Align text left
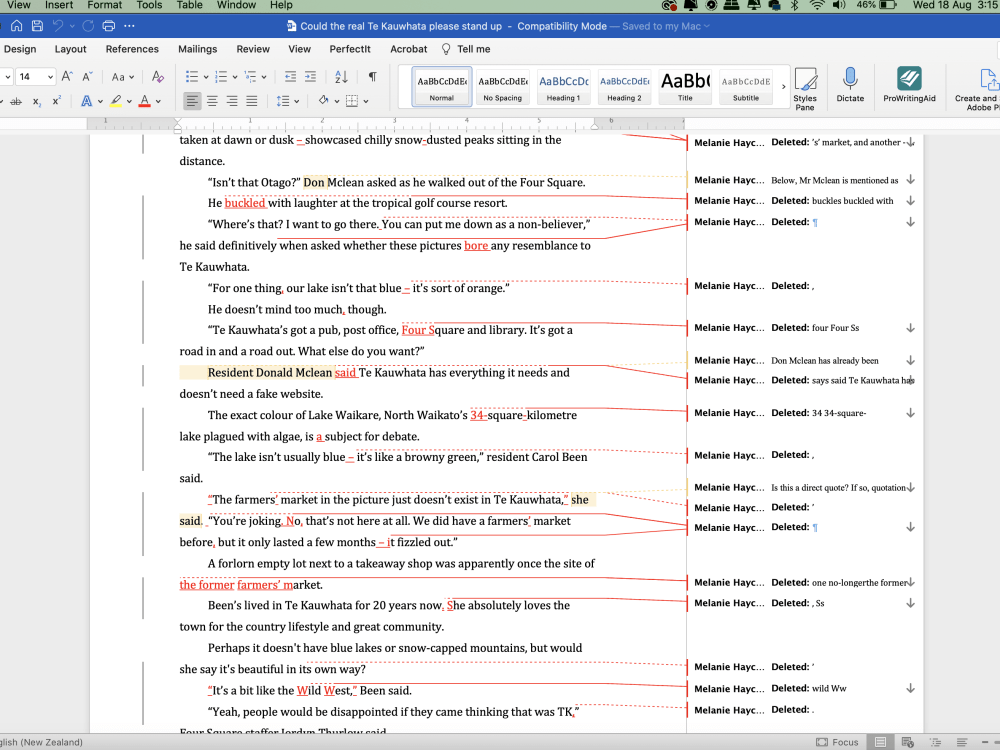1000x750 pixels. tap(191, 101)
